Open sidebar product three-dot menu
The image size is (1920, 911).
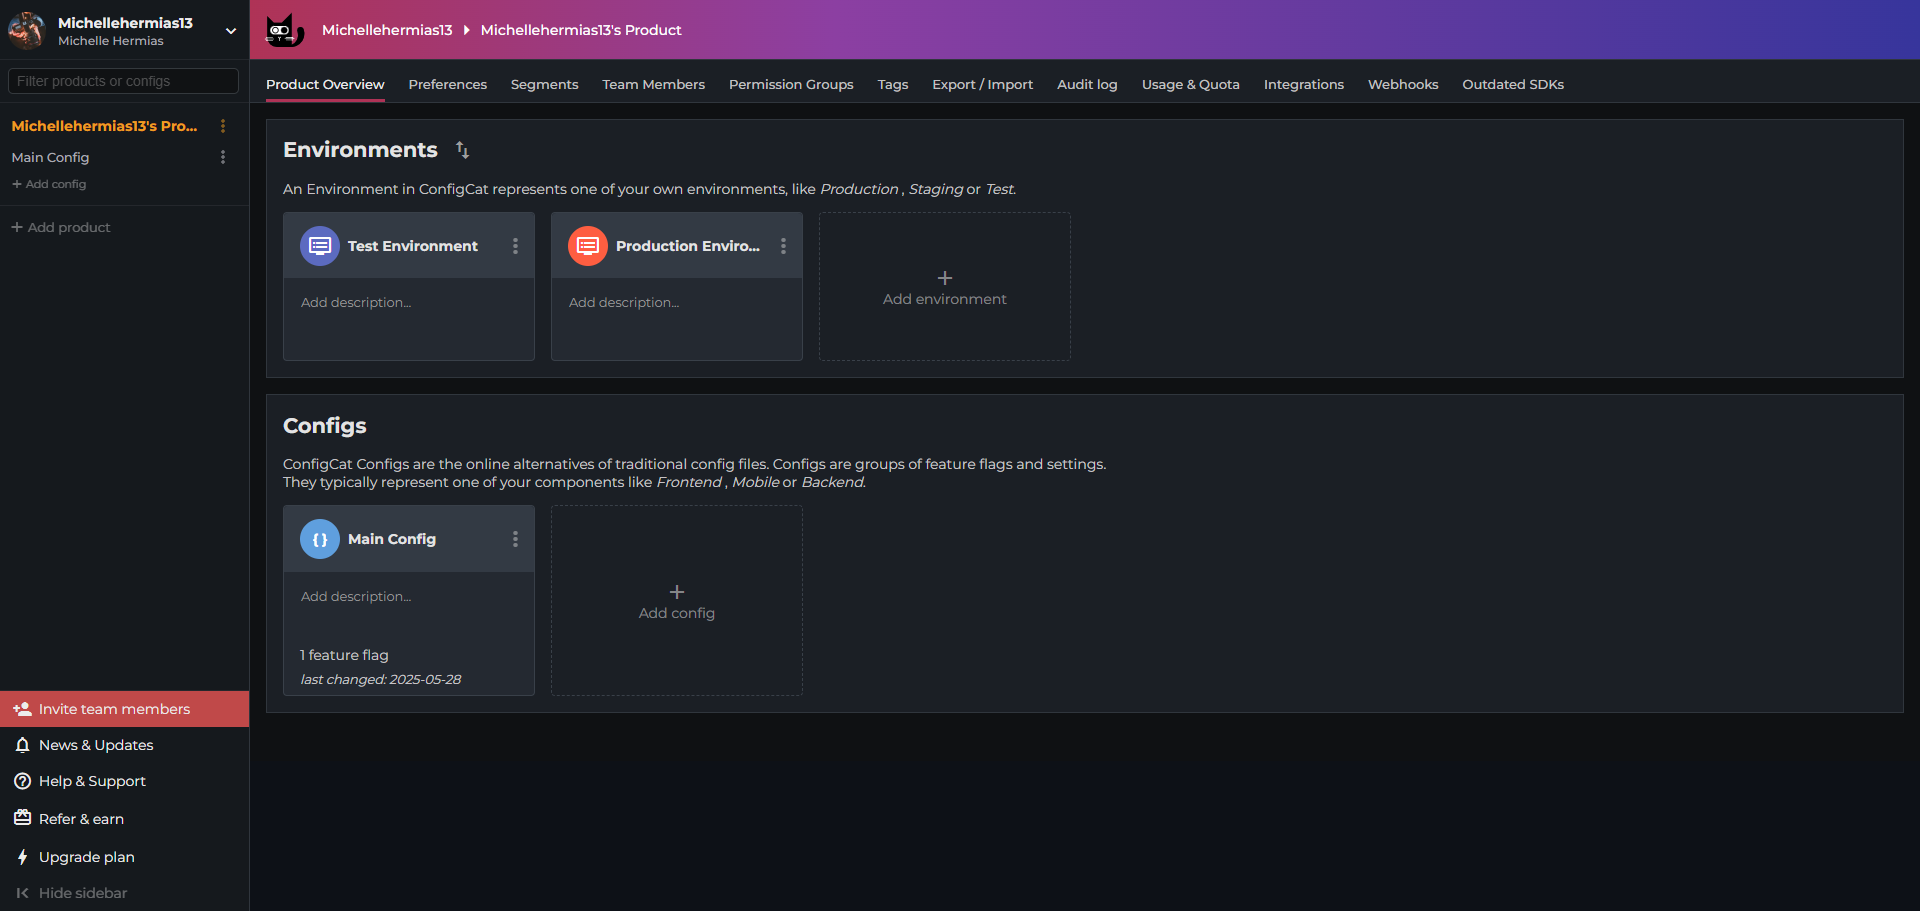pyautogui.click(x=223, y=126)
